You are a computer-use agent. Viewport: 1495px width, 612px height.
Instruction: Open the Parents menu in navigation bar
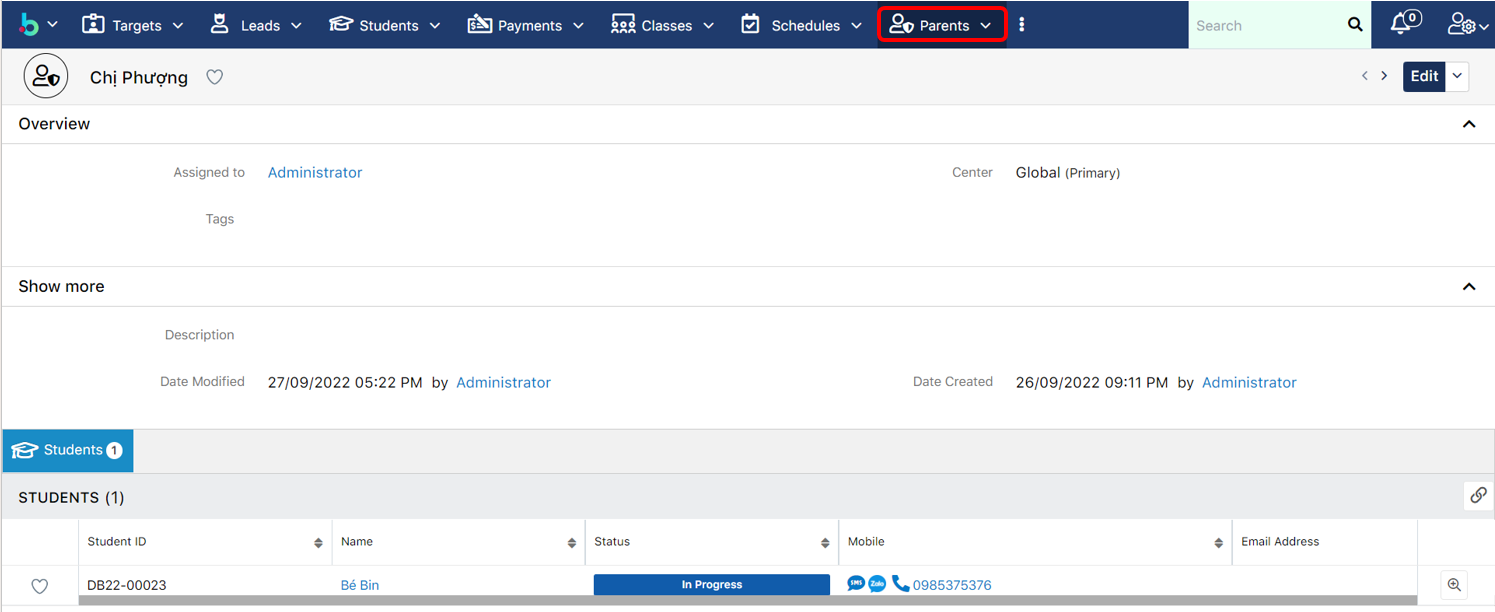[941, 25]
